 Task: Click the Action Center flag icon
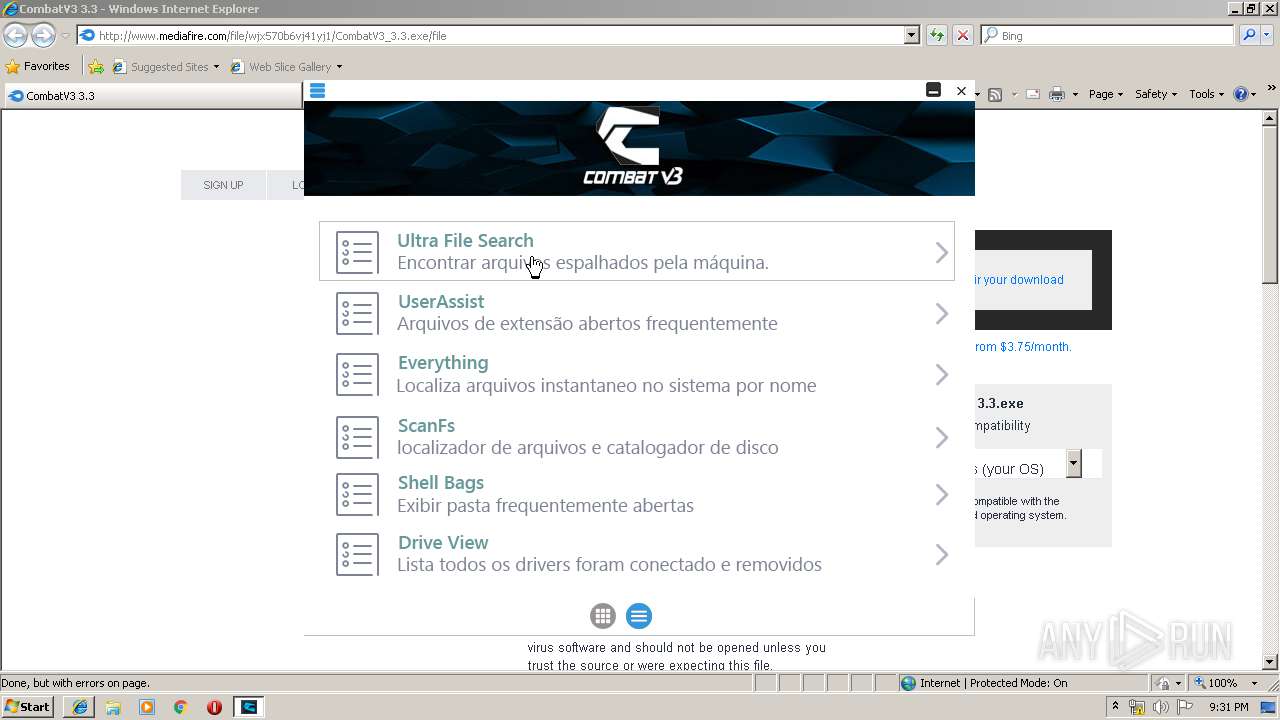point(1183,707)
